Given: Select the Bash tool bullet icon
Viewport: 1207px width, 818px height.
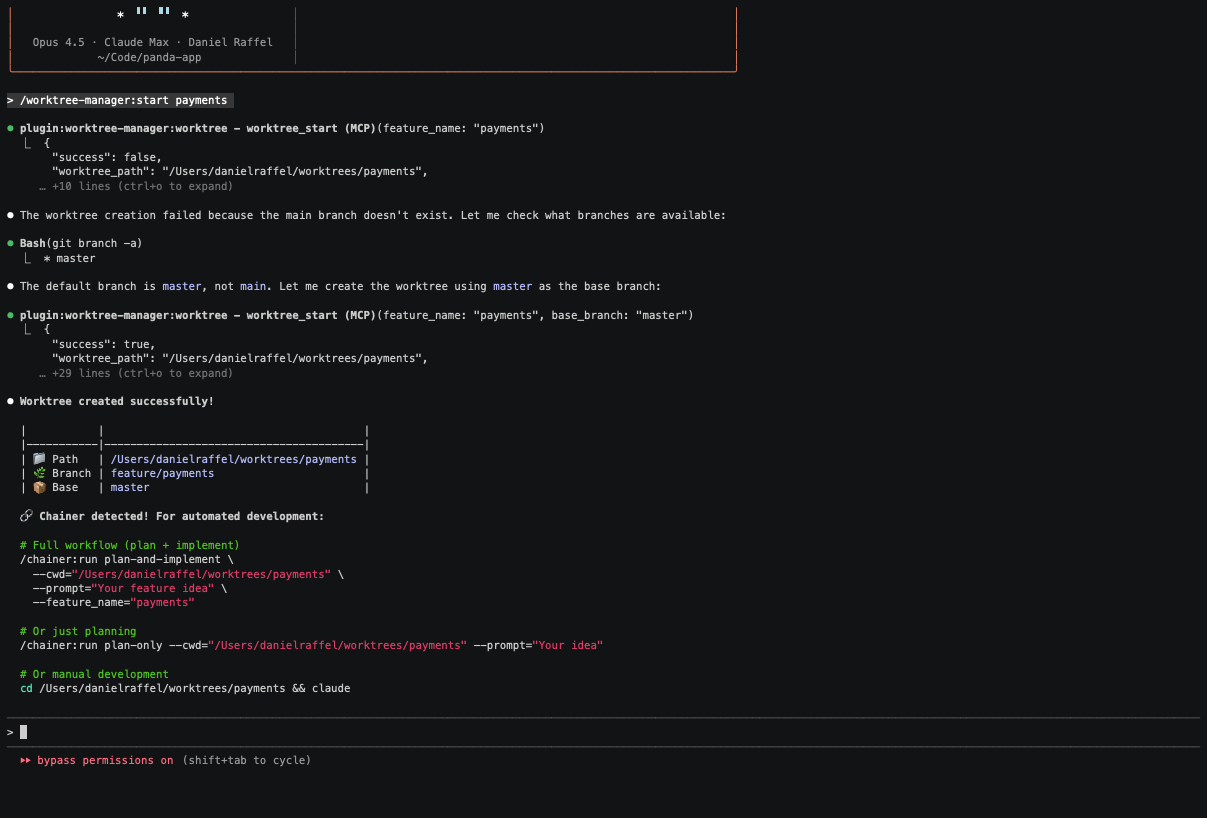Looking at the screenshot, I should click(10, 243).
